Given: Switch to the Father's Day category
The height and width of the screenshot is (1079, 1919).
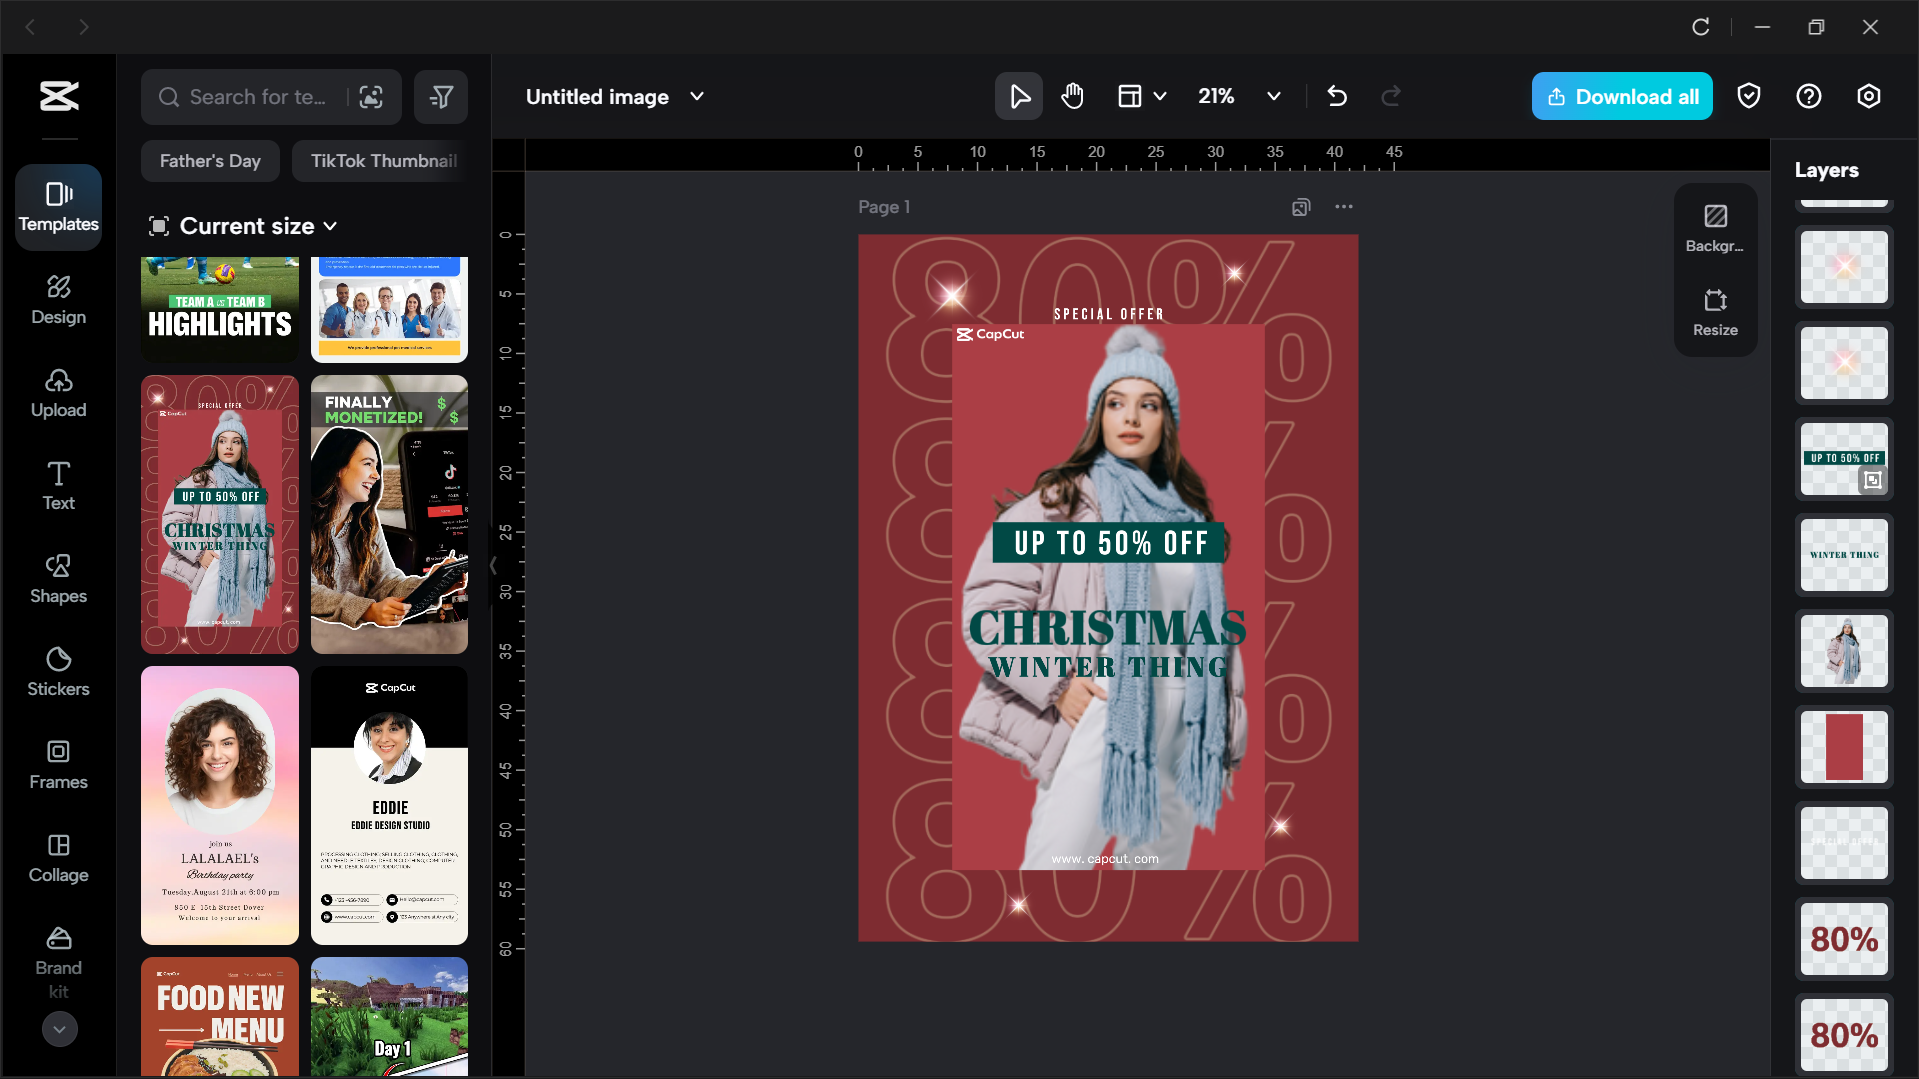Looking at the screenshot, I should (x=210, y=160).
